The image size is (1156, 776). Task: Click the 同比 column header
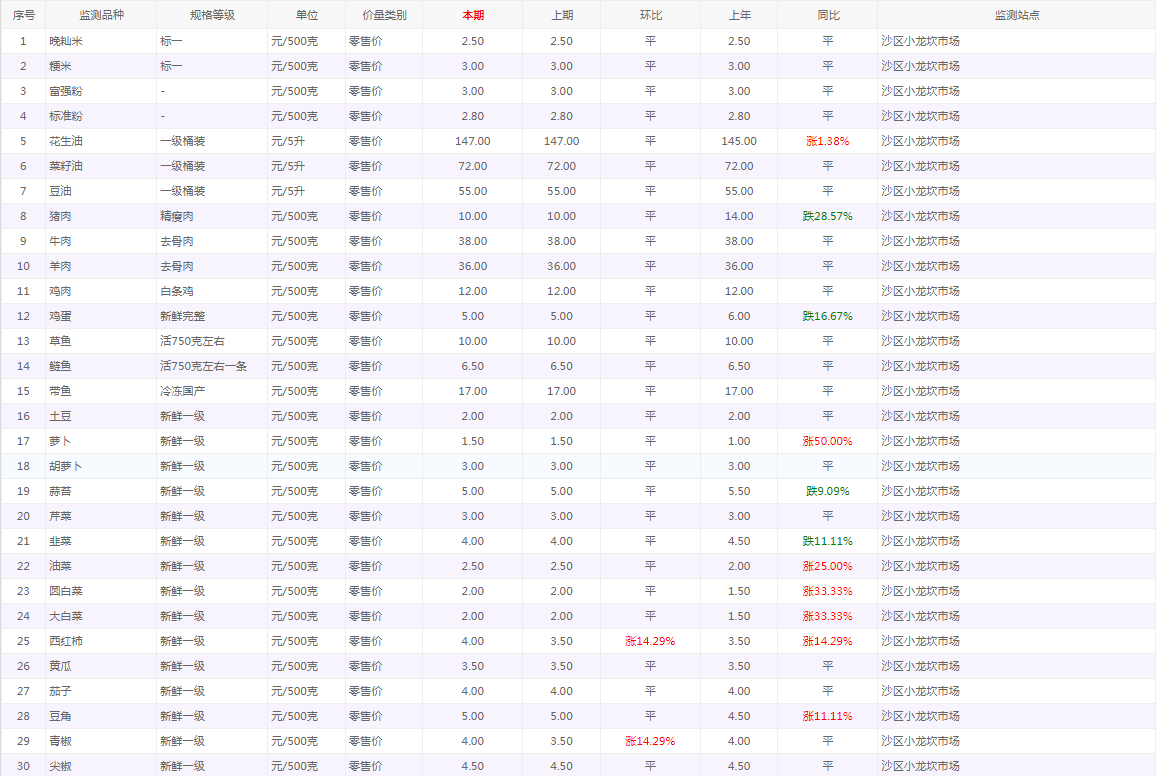[x=827, y=15]
